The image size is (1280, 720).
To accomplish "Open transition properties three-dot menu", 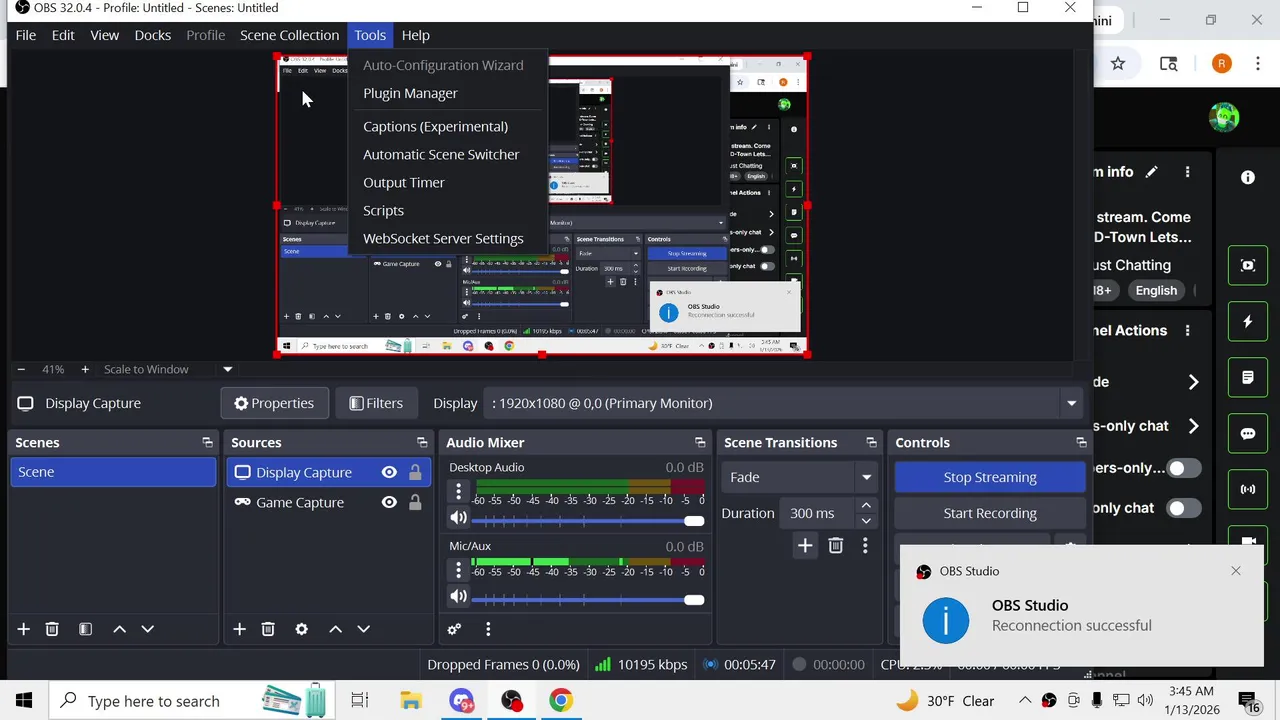I will click(865, 545).
